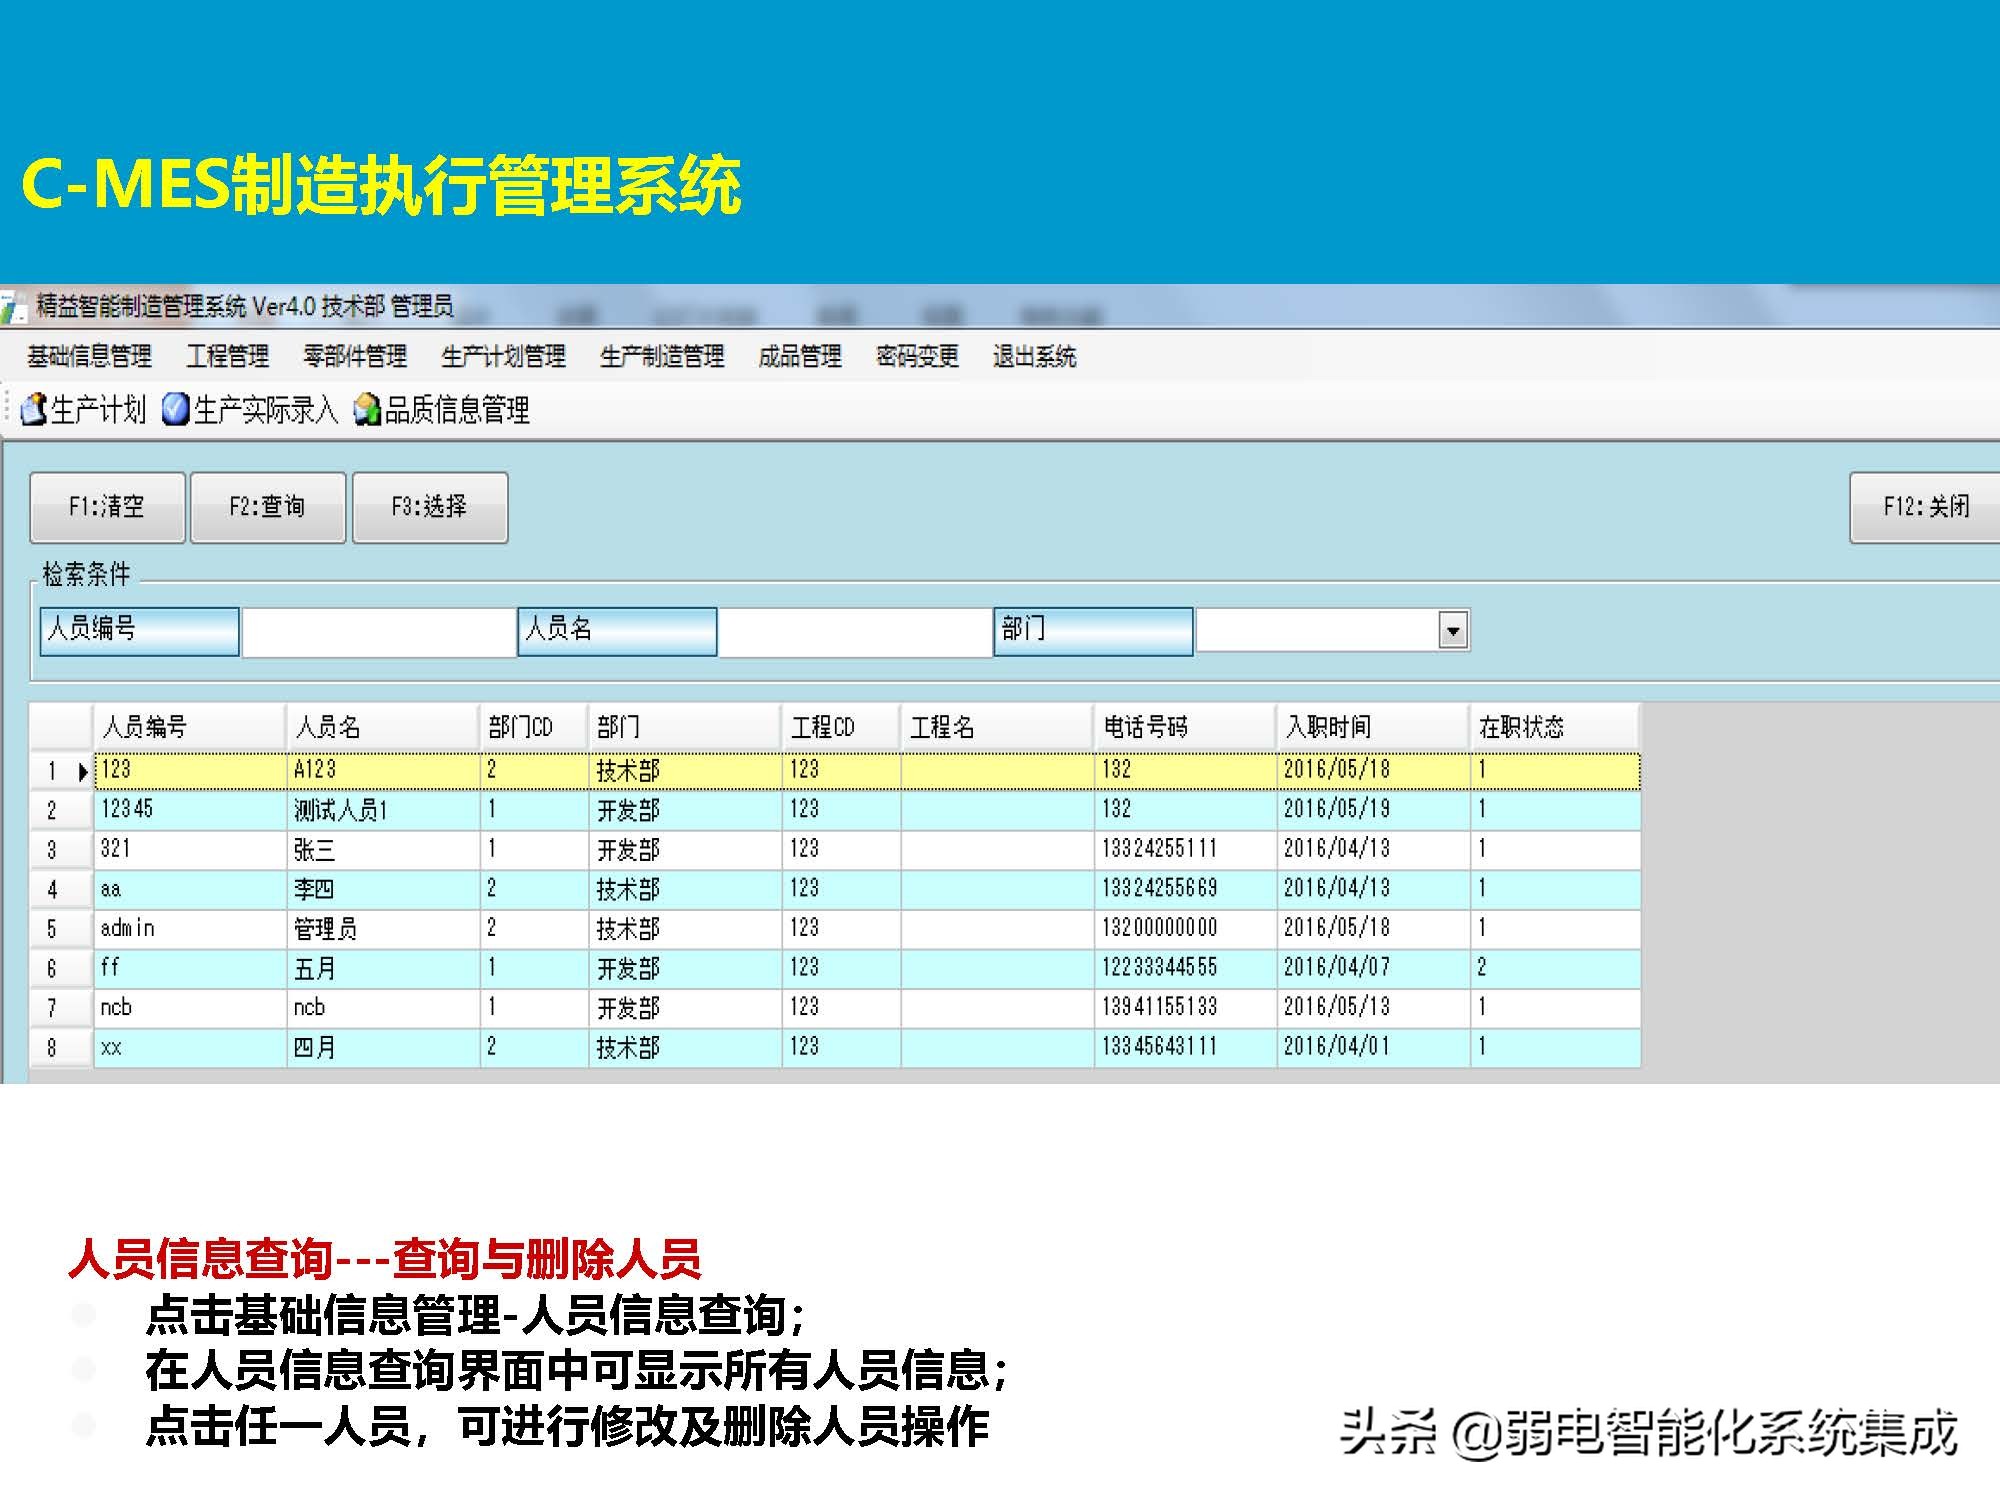Click 退出系统 in the menu bar
Image resolution: width=2000 pixels, height=1500 pixels.
click(x=1034, y=356)
